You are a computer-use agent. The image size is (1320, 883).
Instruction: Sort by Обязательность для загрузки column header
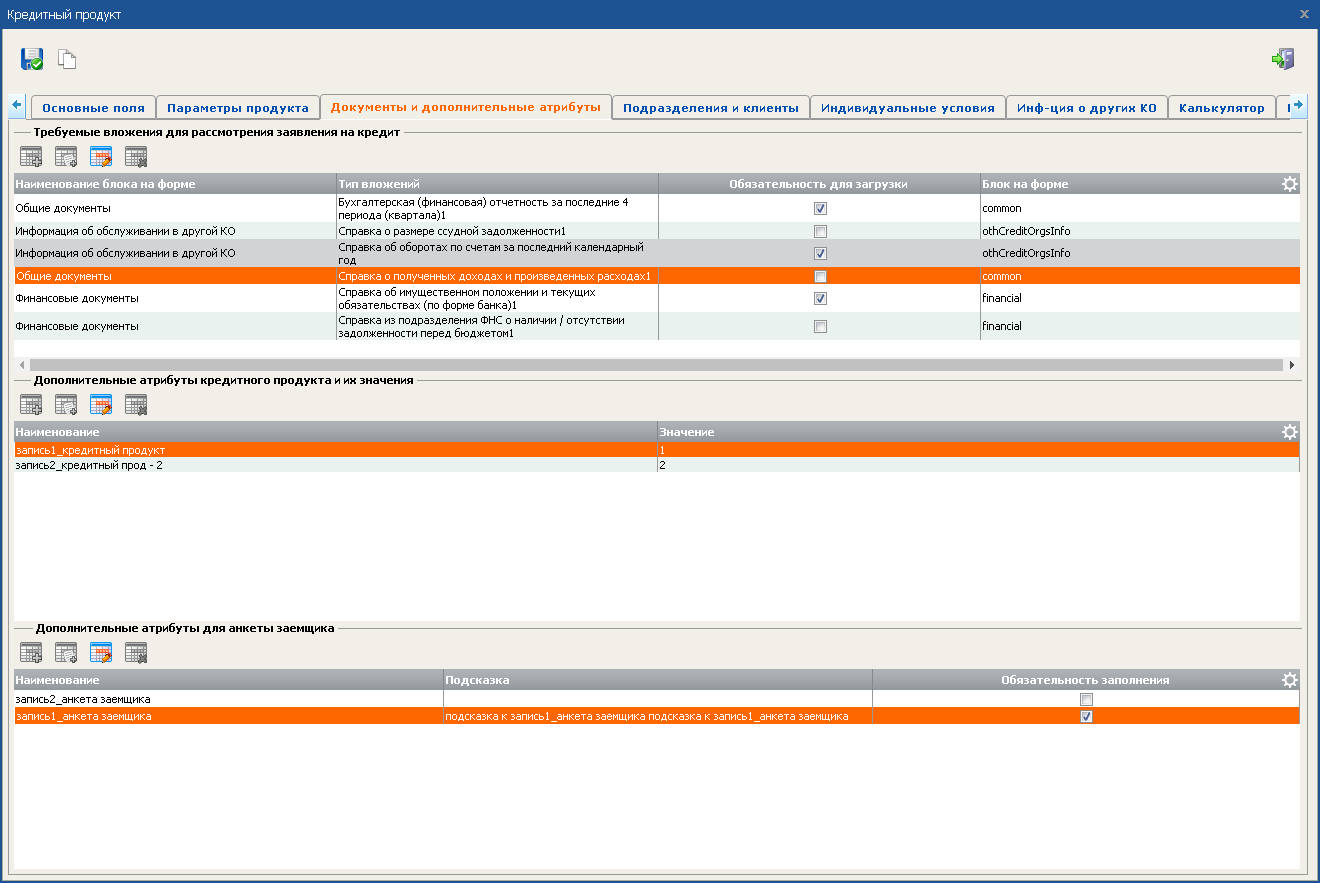click(x=819, y=184)
